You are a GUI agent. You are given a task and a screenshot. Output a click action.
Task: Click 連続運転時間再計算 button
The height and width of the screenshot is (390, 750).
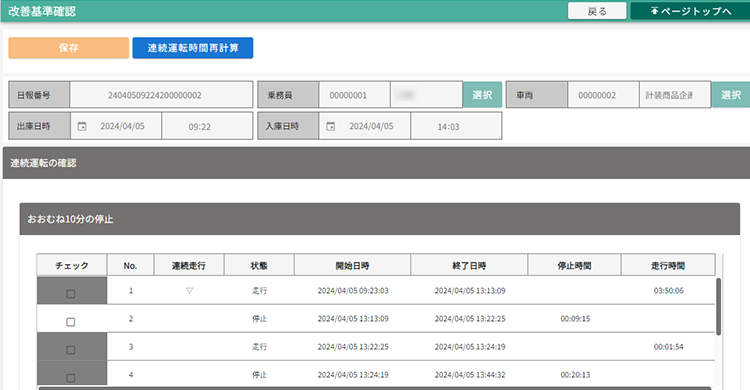coord(193,48)
